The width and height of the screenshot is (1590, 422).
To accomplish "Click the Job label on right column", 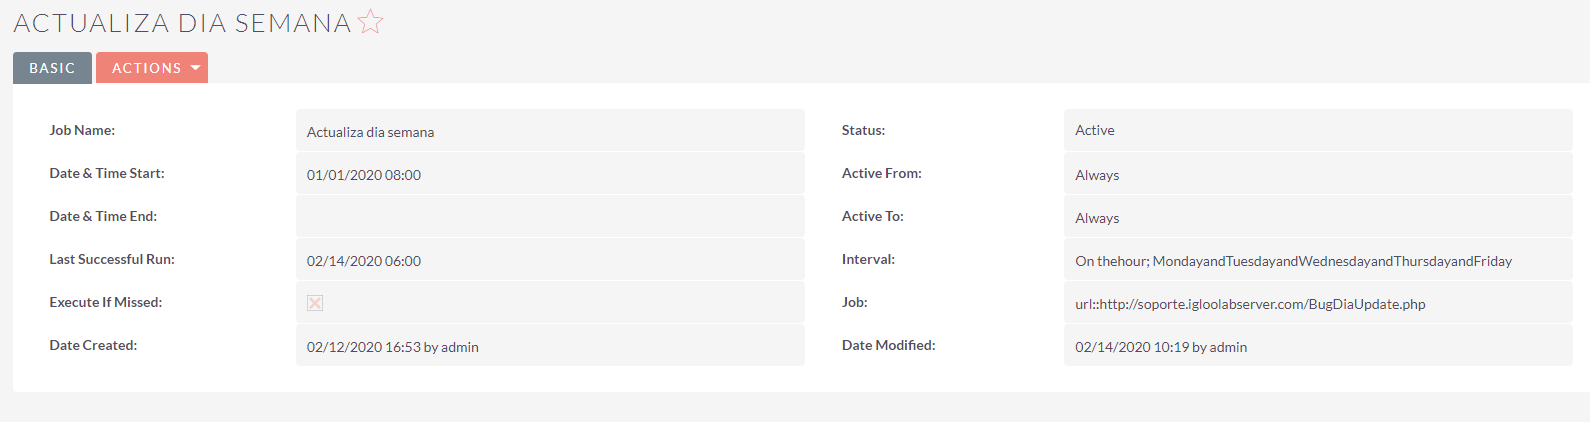I will pos(855,302).
